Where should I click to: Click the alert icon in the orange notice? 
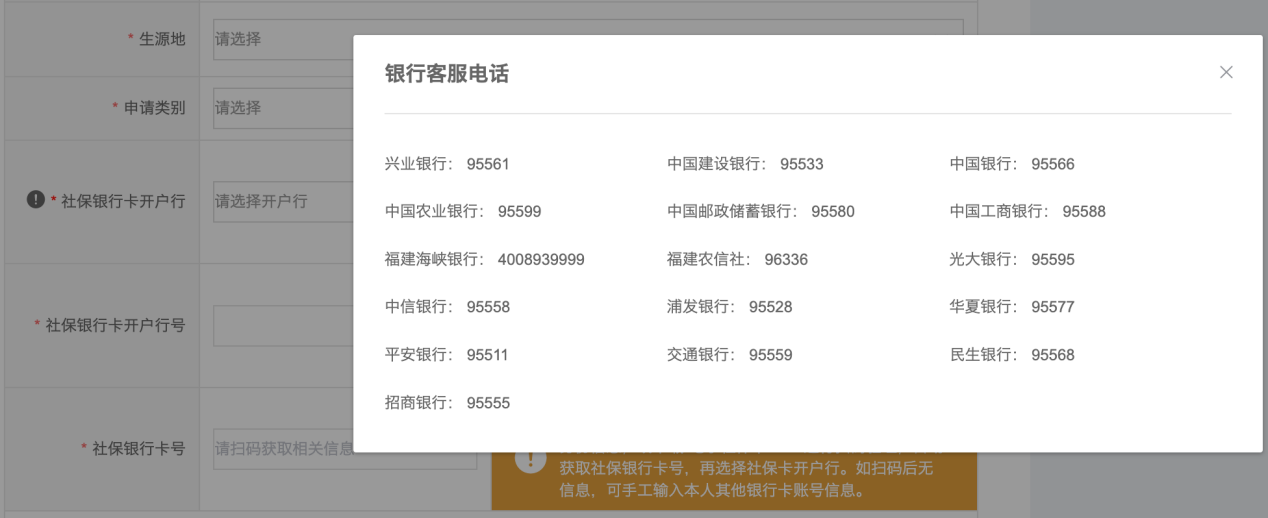click(530, 459)
